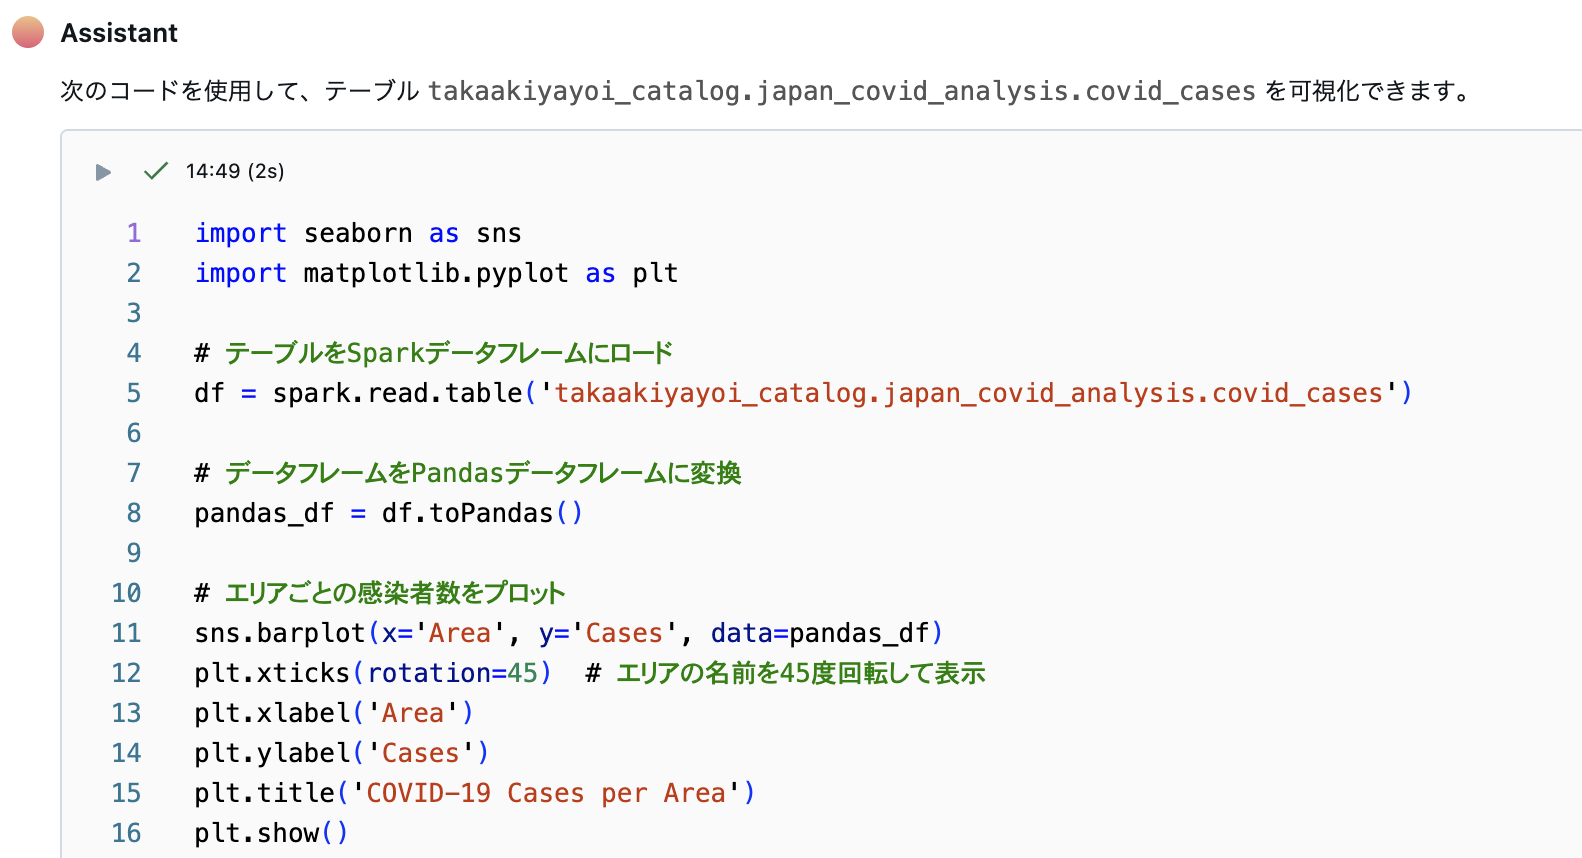The image size is (1582, 858).
Task: Click the plt.xlabel('Area') line
Action: tap(334, 713)
